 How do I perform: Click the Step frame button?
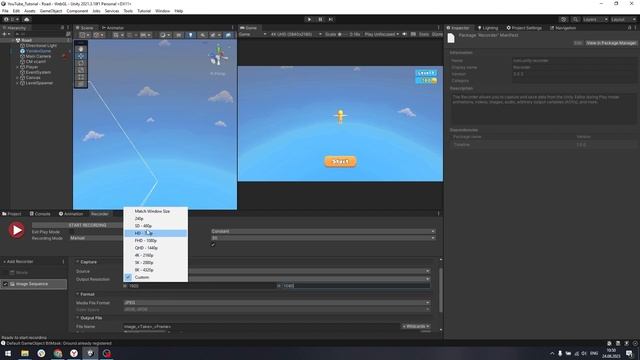tap(331, 19)
